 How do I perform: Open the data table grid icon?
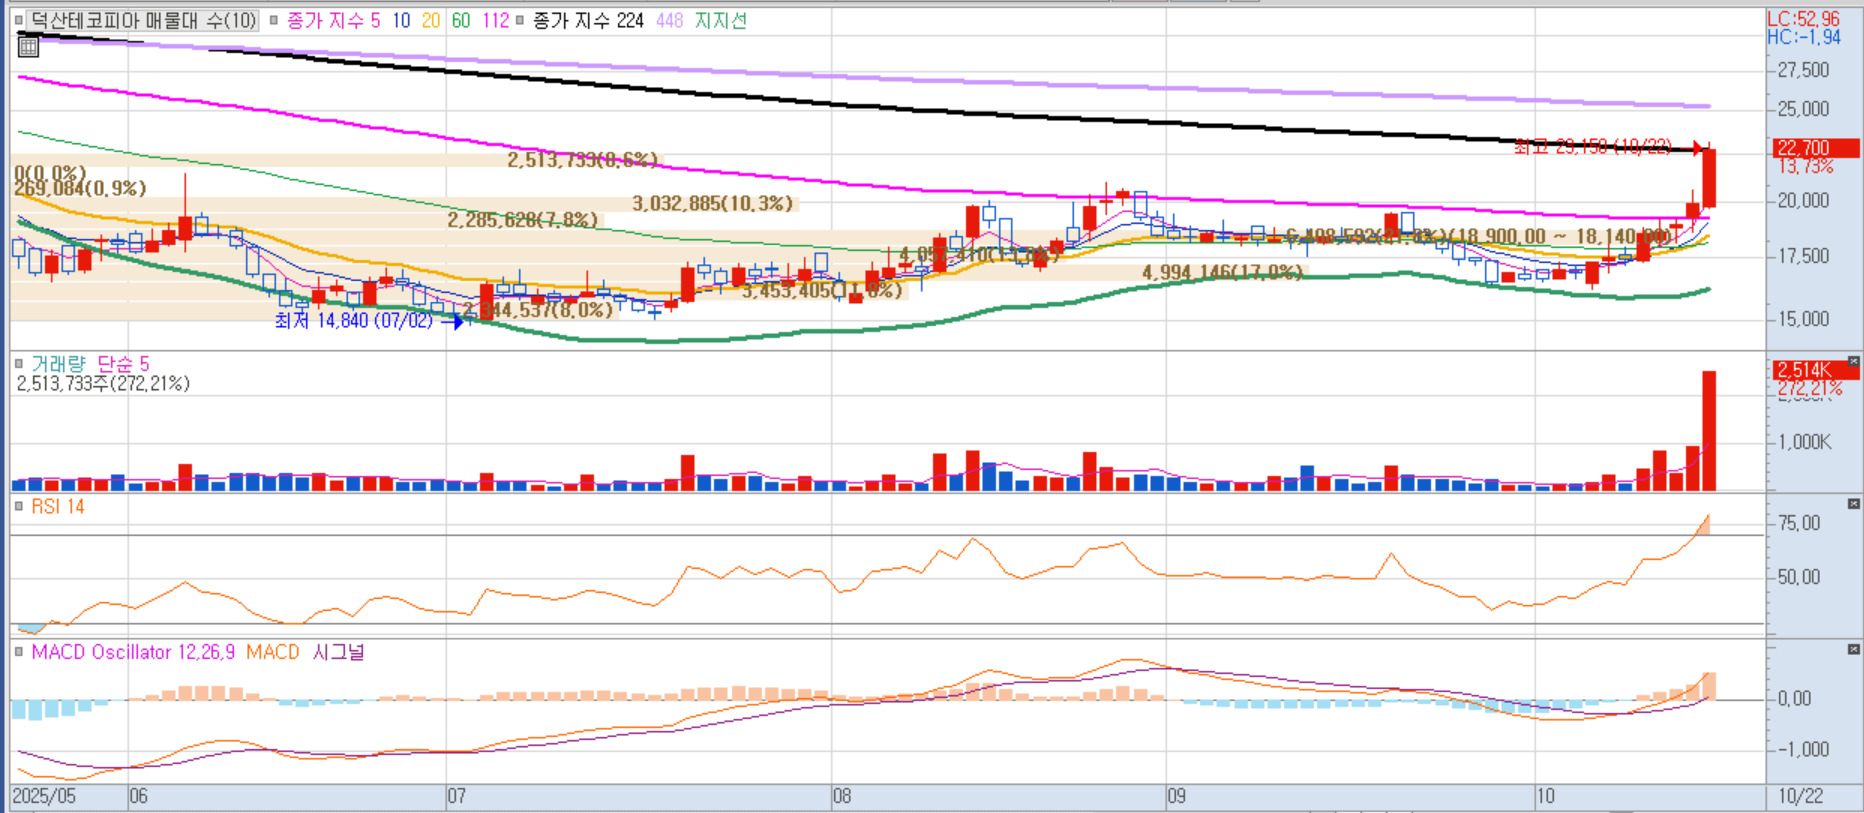click(28, 46)
